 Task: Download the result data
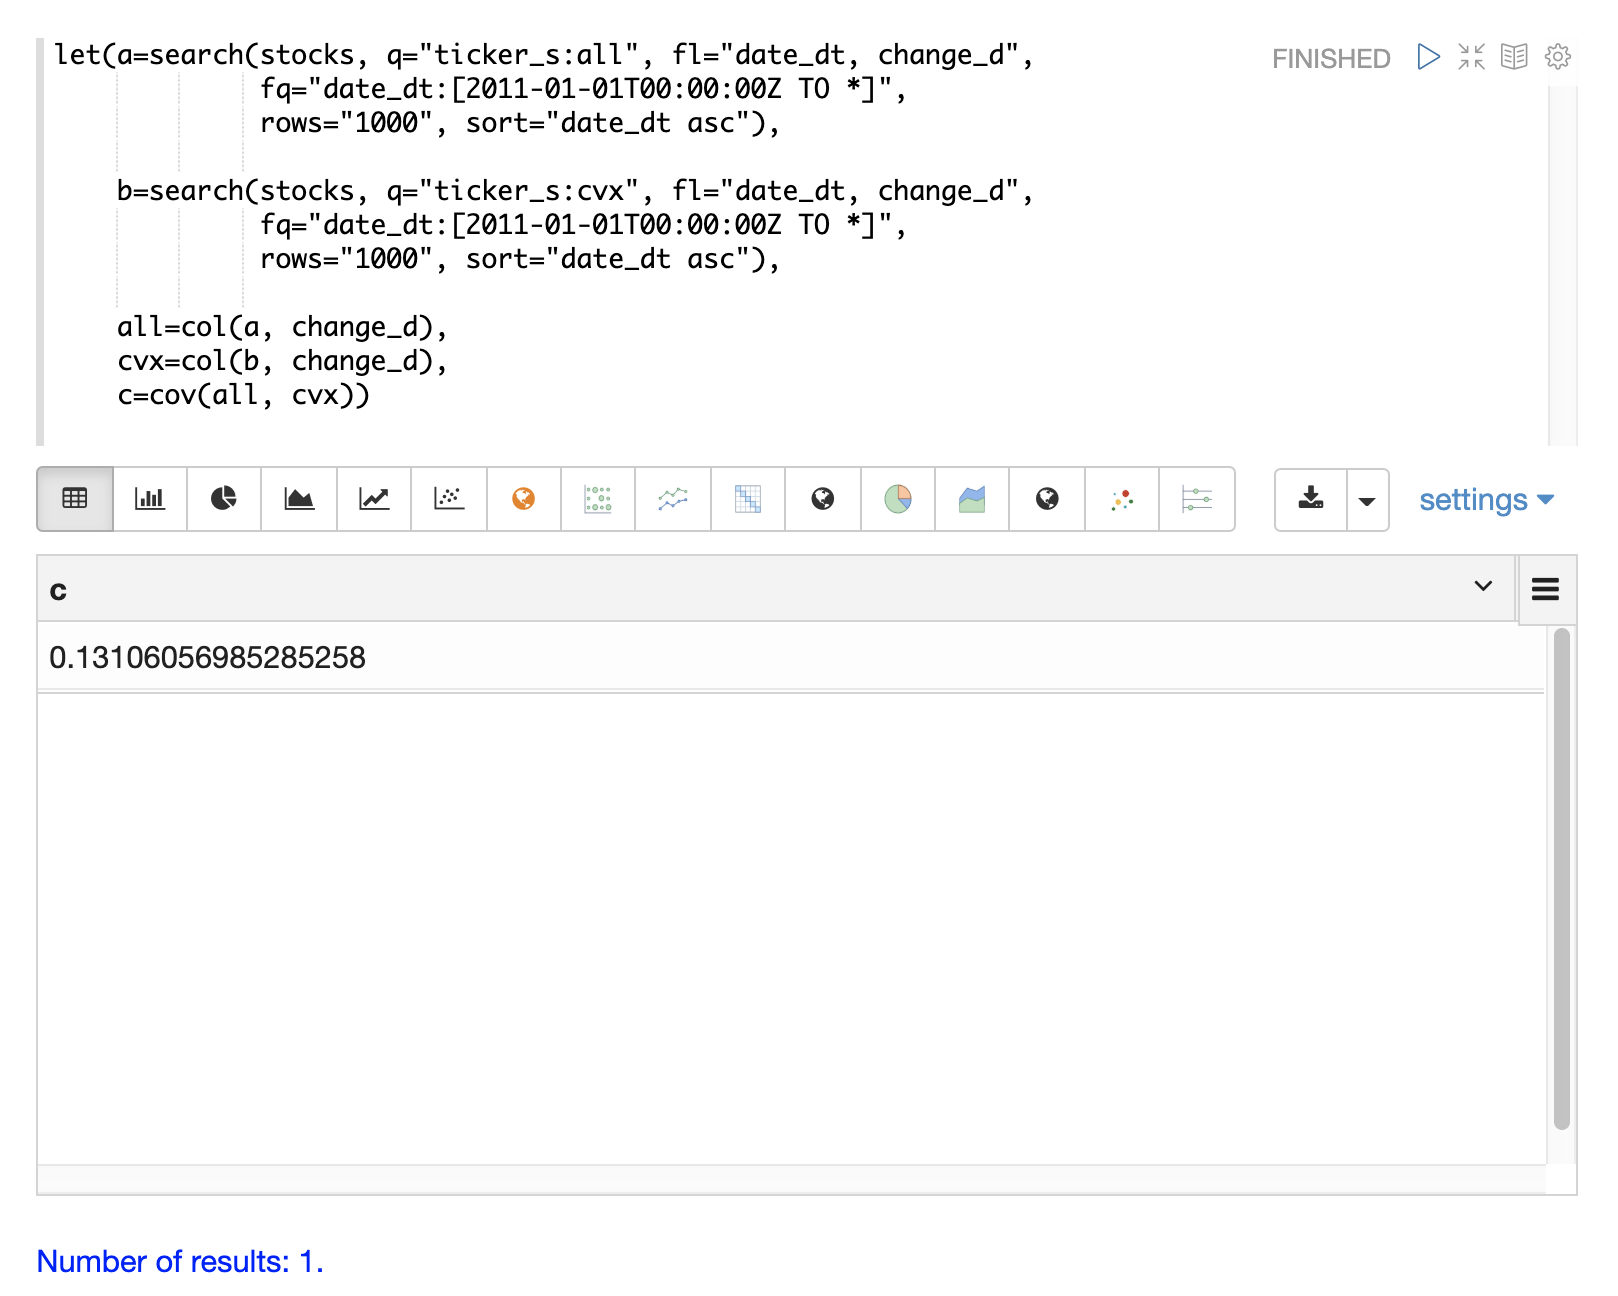[1311, 499]
